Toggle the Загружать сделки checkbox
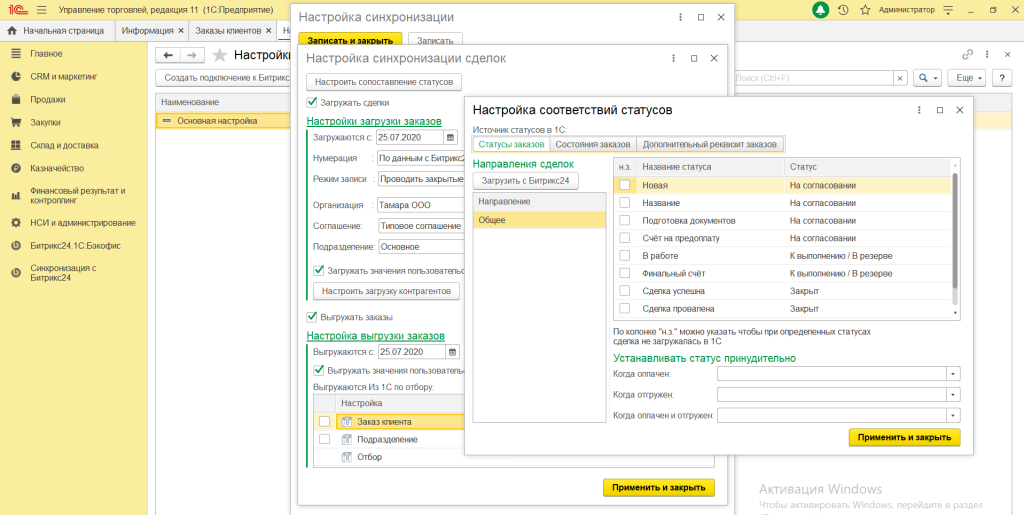 pyautogui.click(x=312, y=102)
